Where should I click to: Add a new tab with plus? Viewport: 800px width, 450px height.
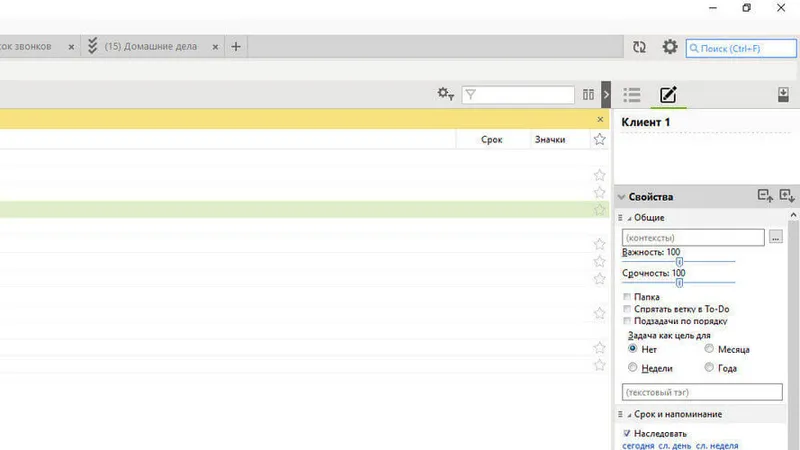click(236, 47)
